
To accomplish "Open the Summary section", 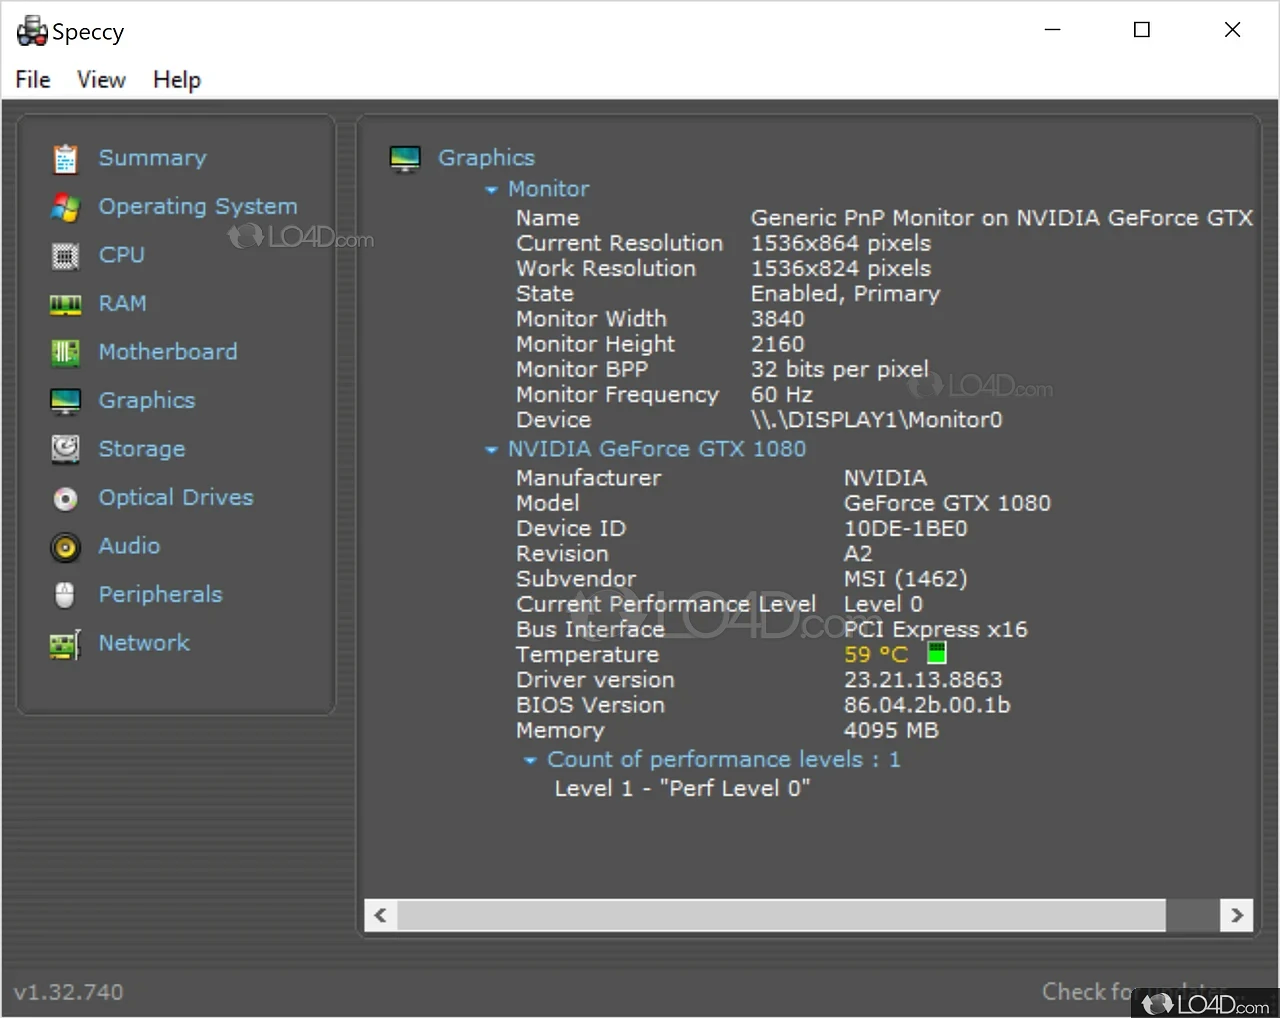I will click(152, 158).
